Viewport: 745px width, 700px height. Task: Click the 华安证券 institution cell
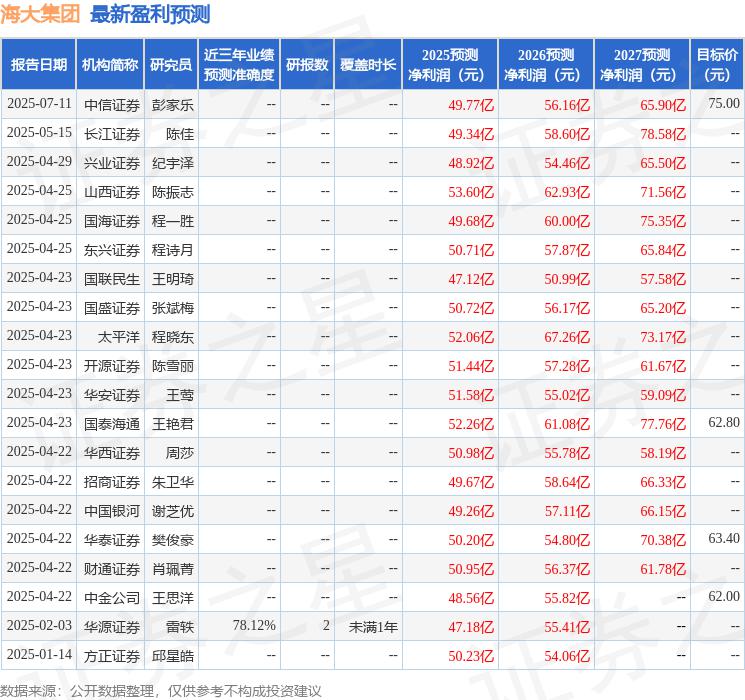(x=112, y=395)
